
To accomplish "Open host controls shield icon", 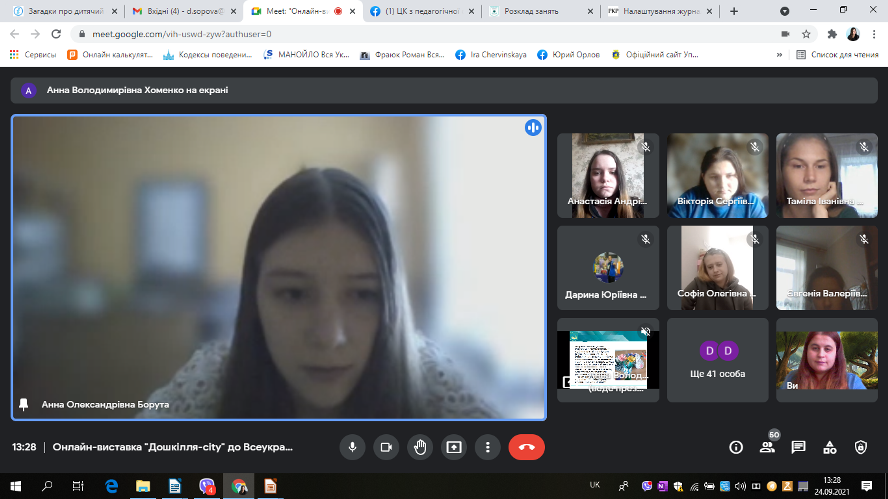I will coord(861,447).
